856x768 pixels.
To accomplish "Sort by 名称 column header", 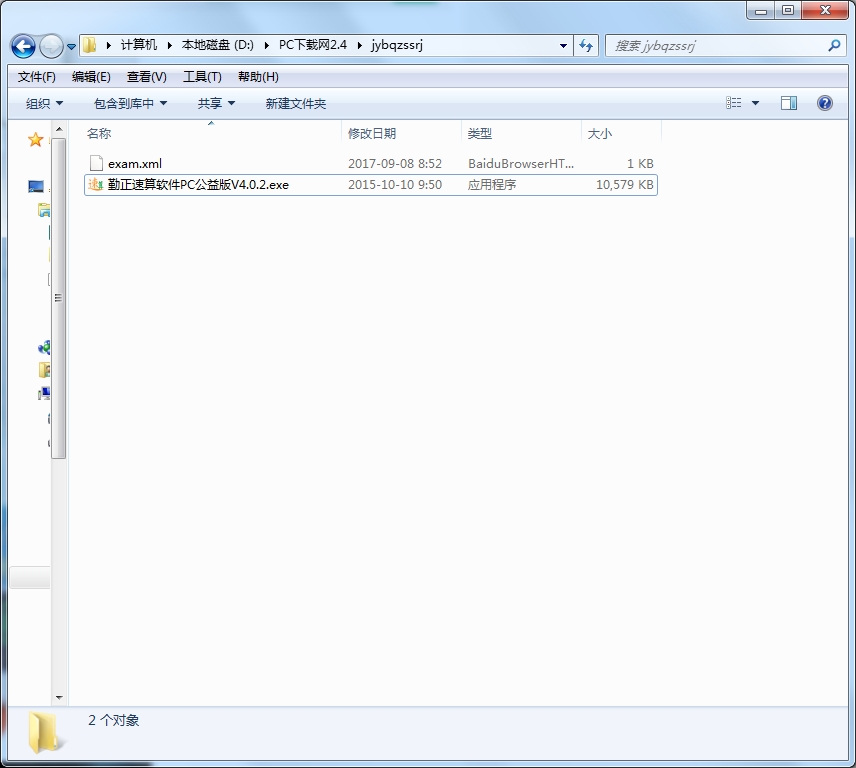I will pos(212,133).
